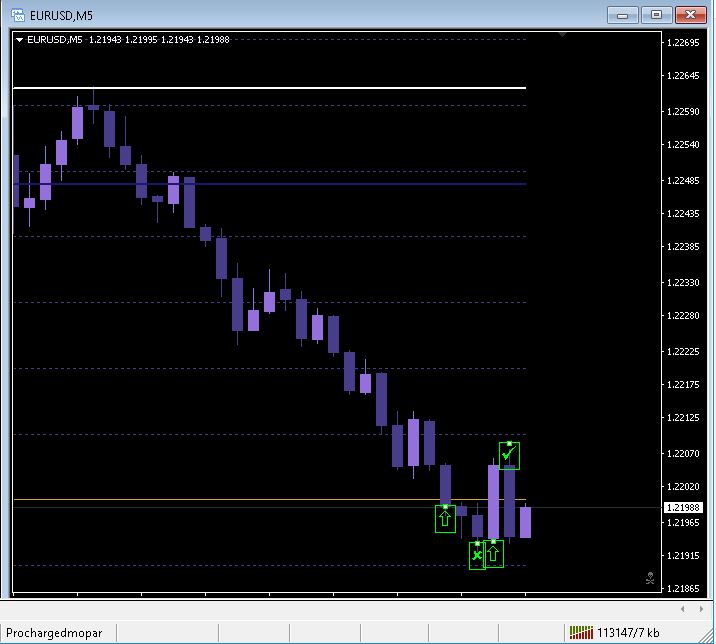Maximize the EURUSD,M5 chart window
Image resolution: width=716 pixels, height=644 pixels.
[656, 15]
